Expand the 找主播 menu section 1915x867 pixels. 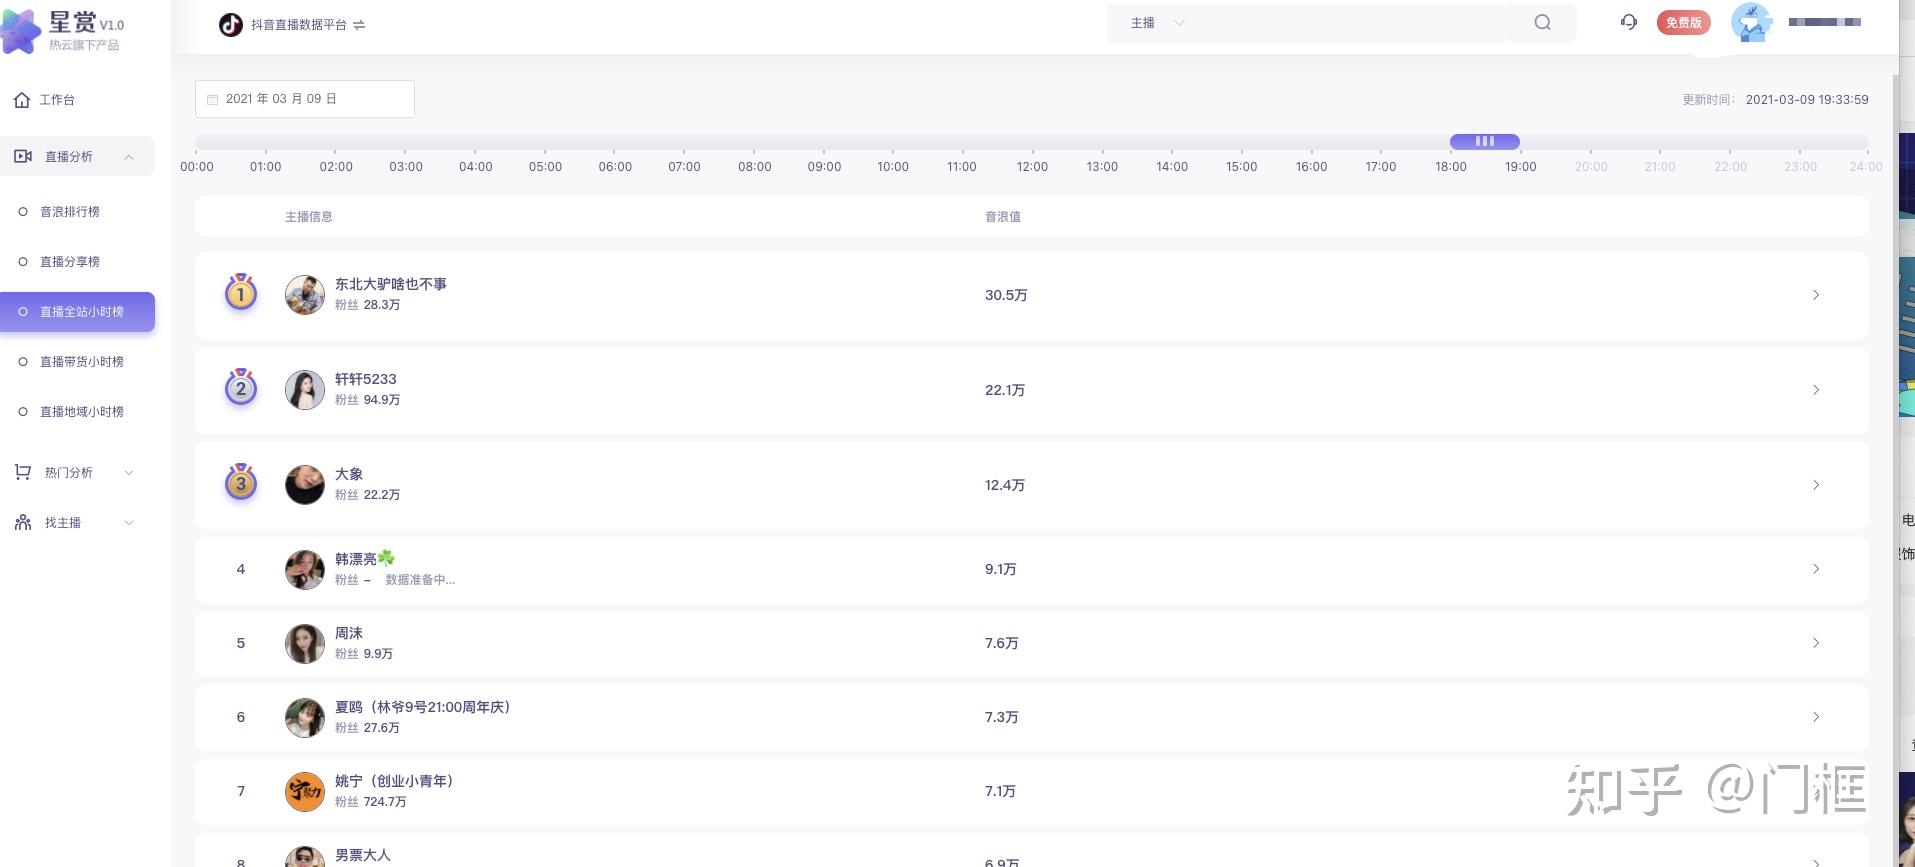[x=129, y=523]
